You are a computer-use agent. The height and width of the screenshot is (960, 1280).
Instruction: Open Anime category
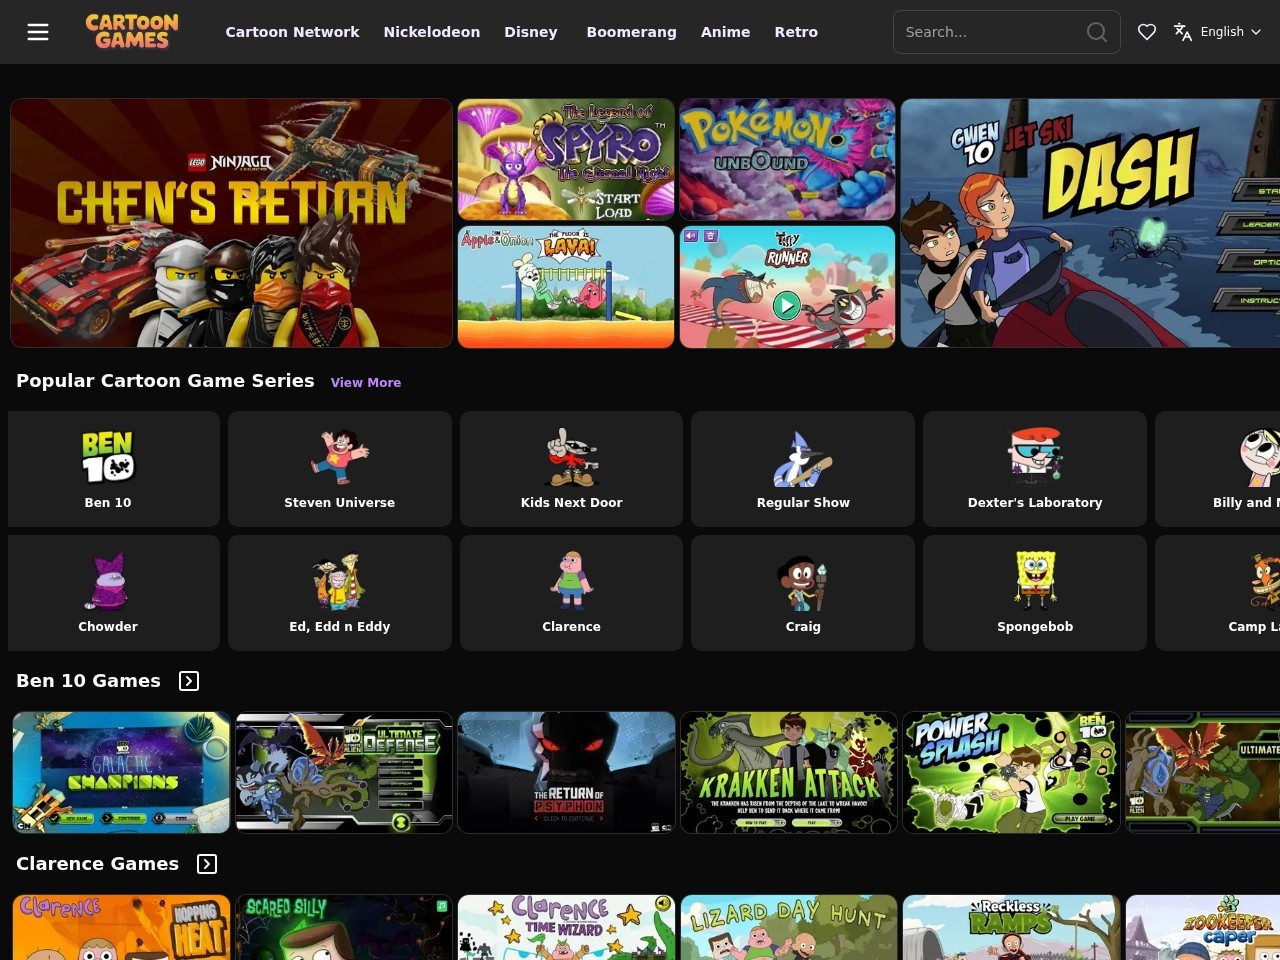tap(725, 32)
